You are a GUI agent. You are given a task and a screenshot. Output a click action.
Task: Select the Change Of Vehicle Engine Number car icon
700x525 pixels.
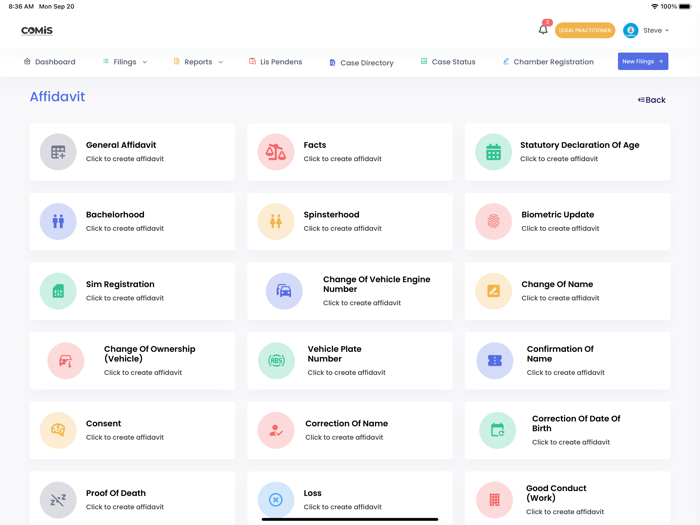(284, 291)
